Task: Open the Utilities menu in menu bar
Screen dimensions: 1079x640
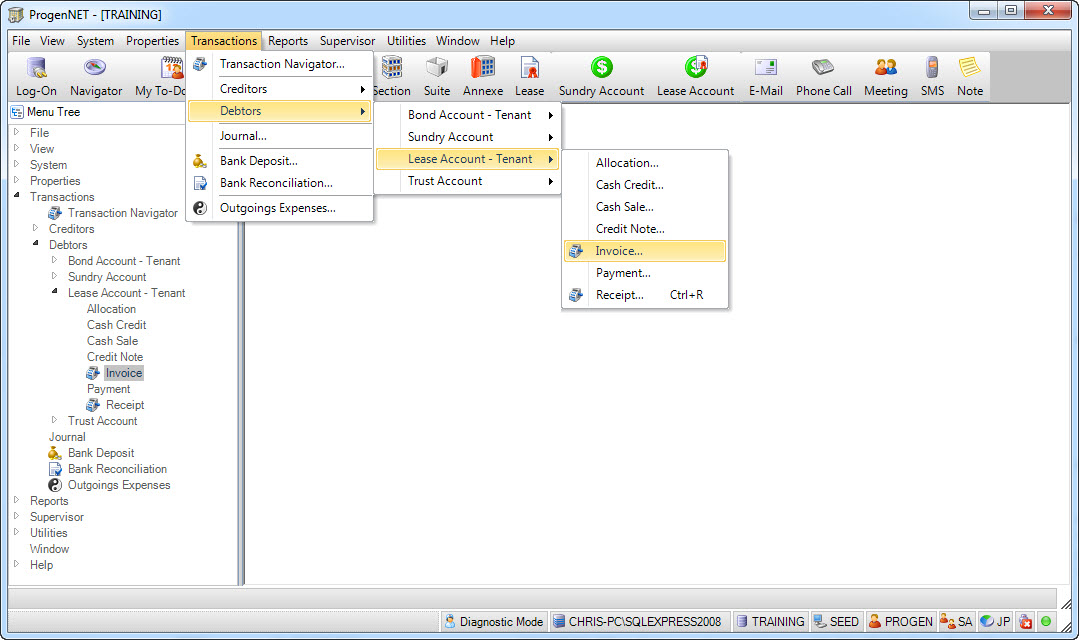Action: [x=406, y=41]
